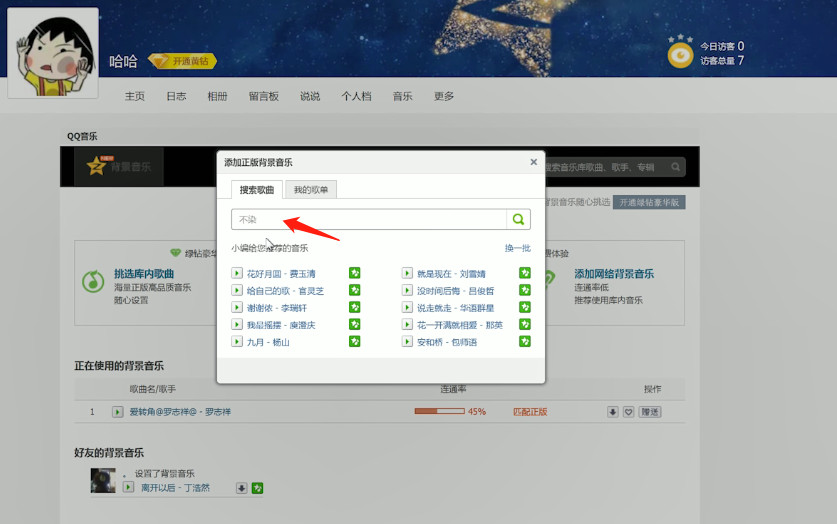Play 就是现在 - 刘雪婧 preview
This screenshot has height=524, width=837.
[x=407, y=273]
